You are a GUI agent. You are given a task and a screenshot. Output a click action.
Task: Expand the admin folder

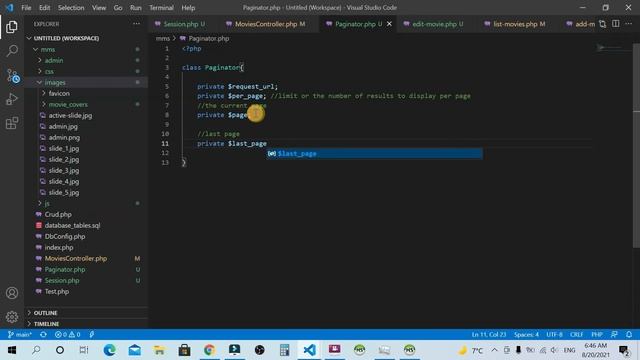(x=54, y=60)
